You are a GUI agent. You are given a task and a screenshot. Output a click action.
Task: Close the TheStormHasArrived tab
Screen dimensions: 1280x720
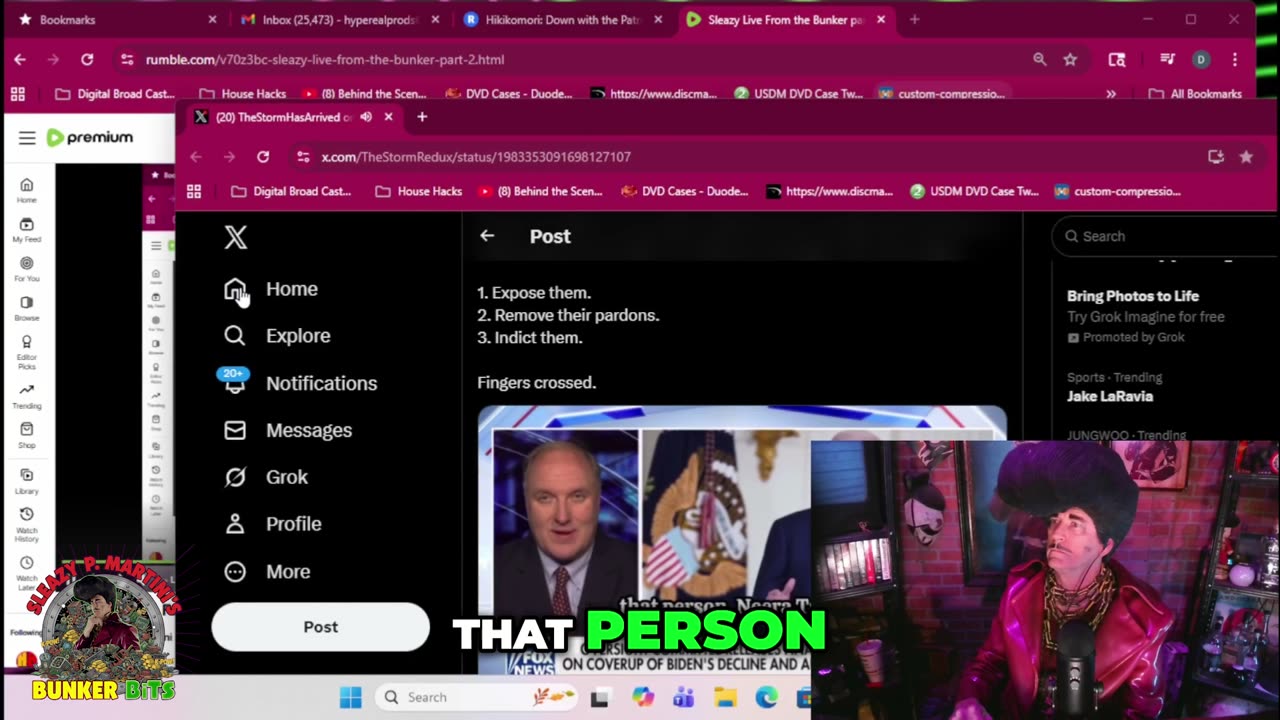click(388, 117)
